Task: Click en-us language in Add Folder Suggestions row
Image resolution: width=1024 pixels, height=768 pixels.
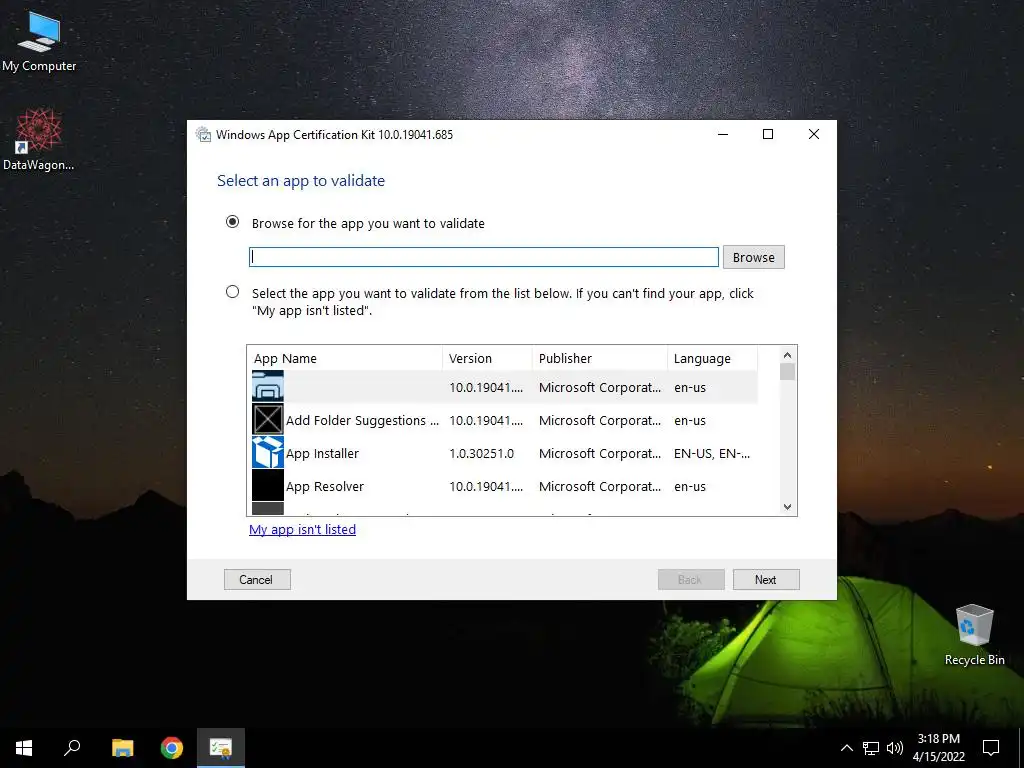Action: coord(690,421)
